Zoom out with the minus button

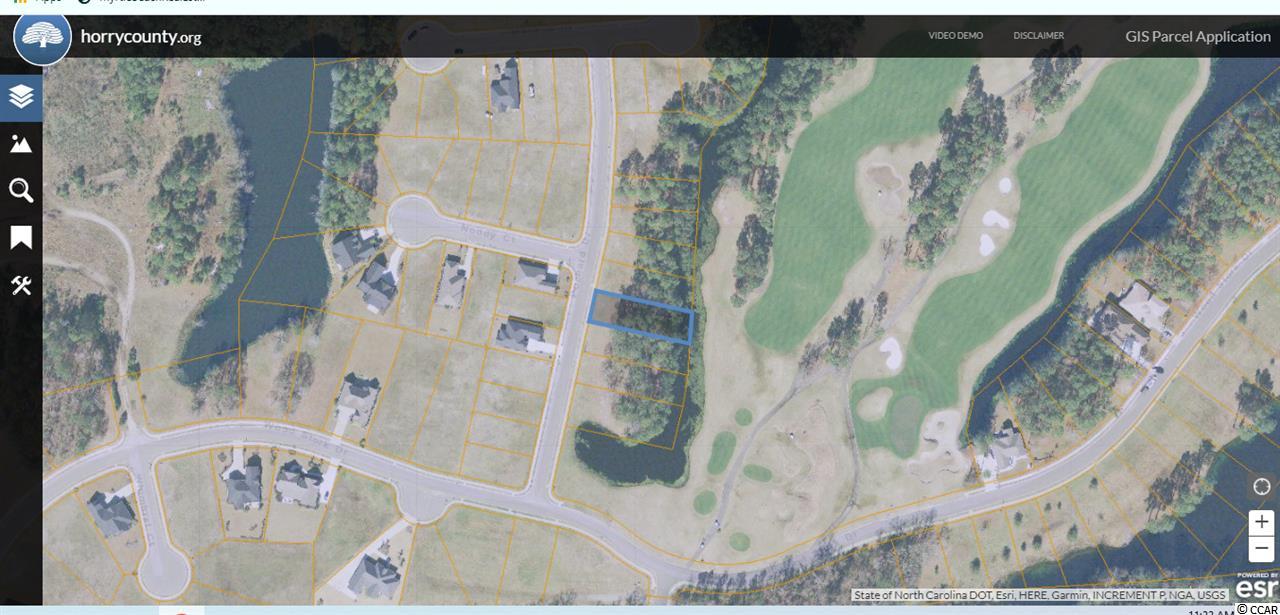pyautogui.click(x=1261, y=549)
